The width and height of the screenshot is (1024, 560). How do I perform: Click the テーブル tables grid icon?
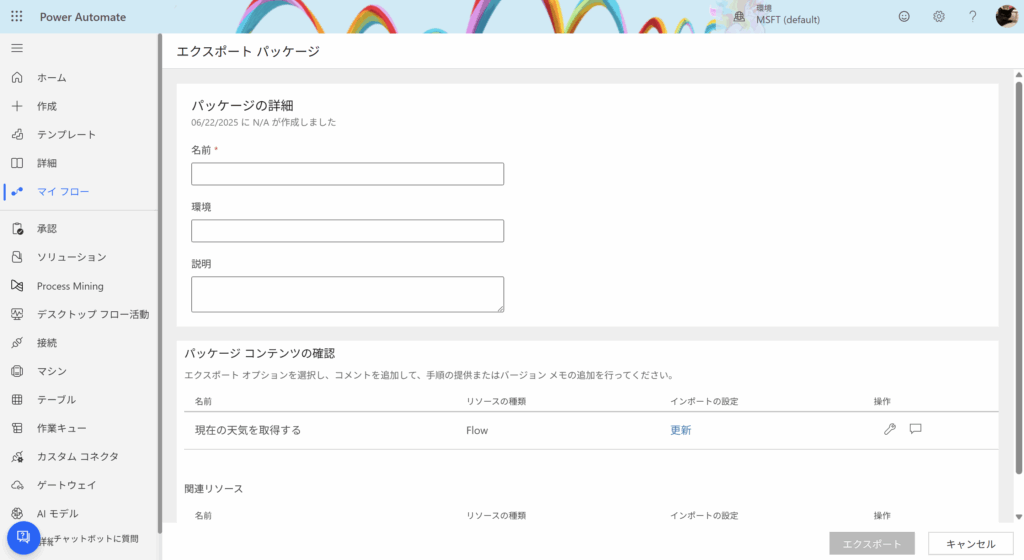click(x=17, y=399)
